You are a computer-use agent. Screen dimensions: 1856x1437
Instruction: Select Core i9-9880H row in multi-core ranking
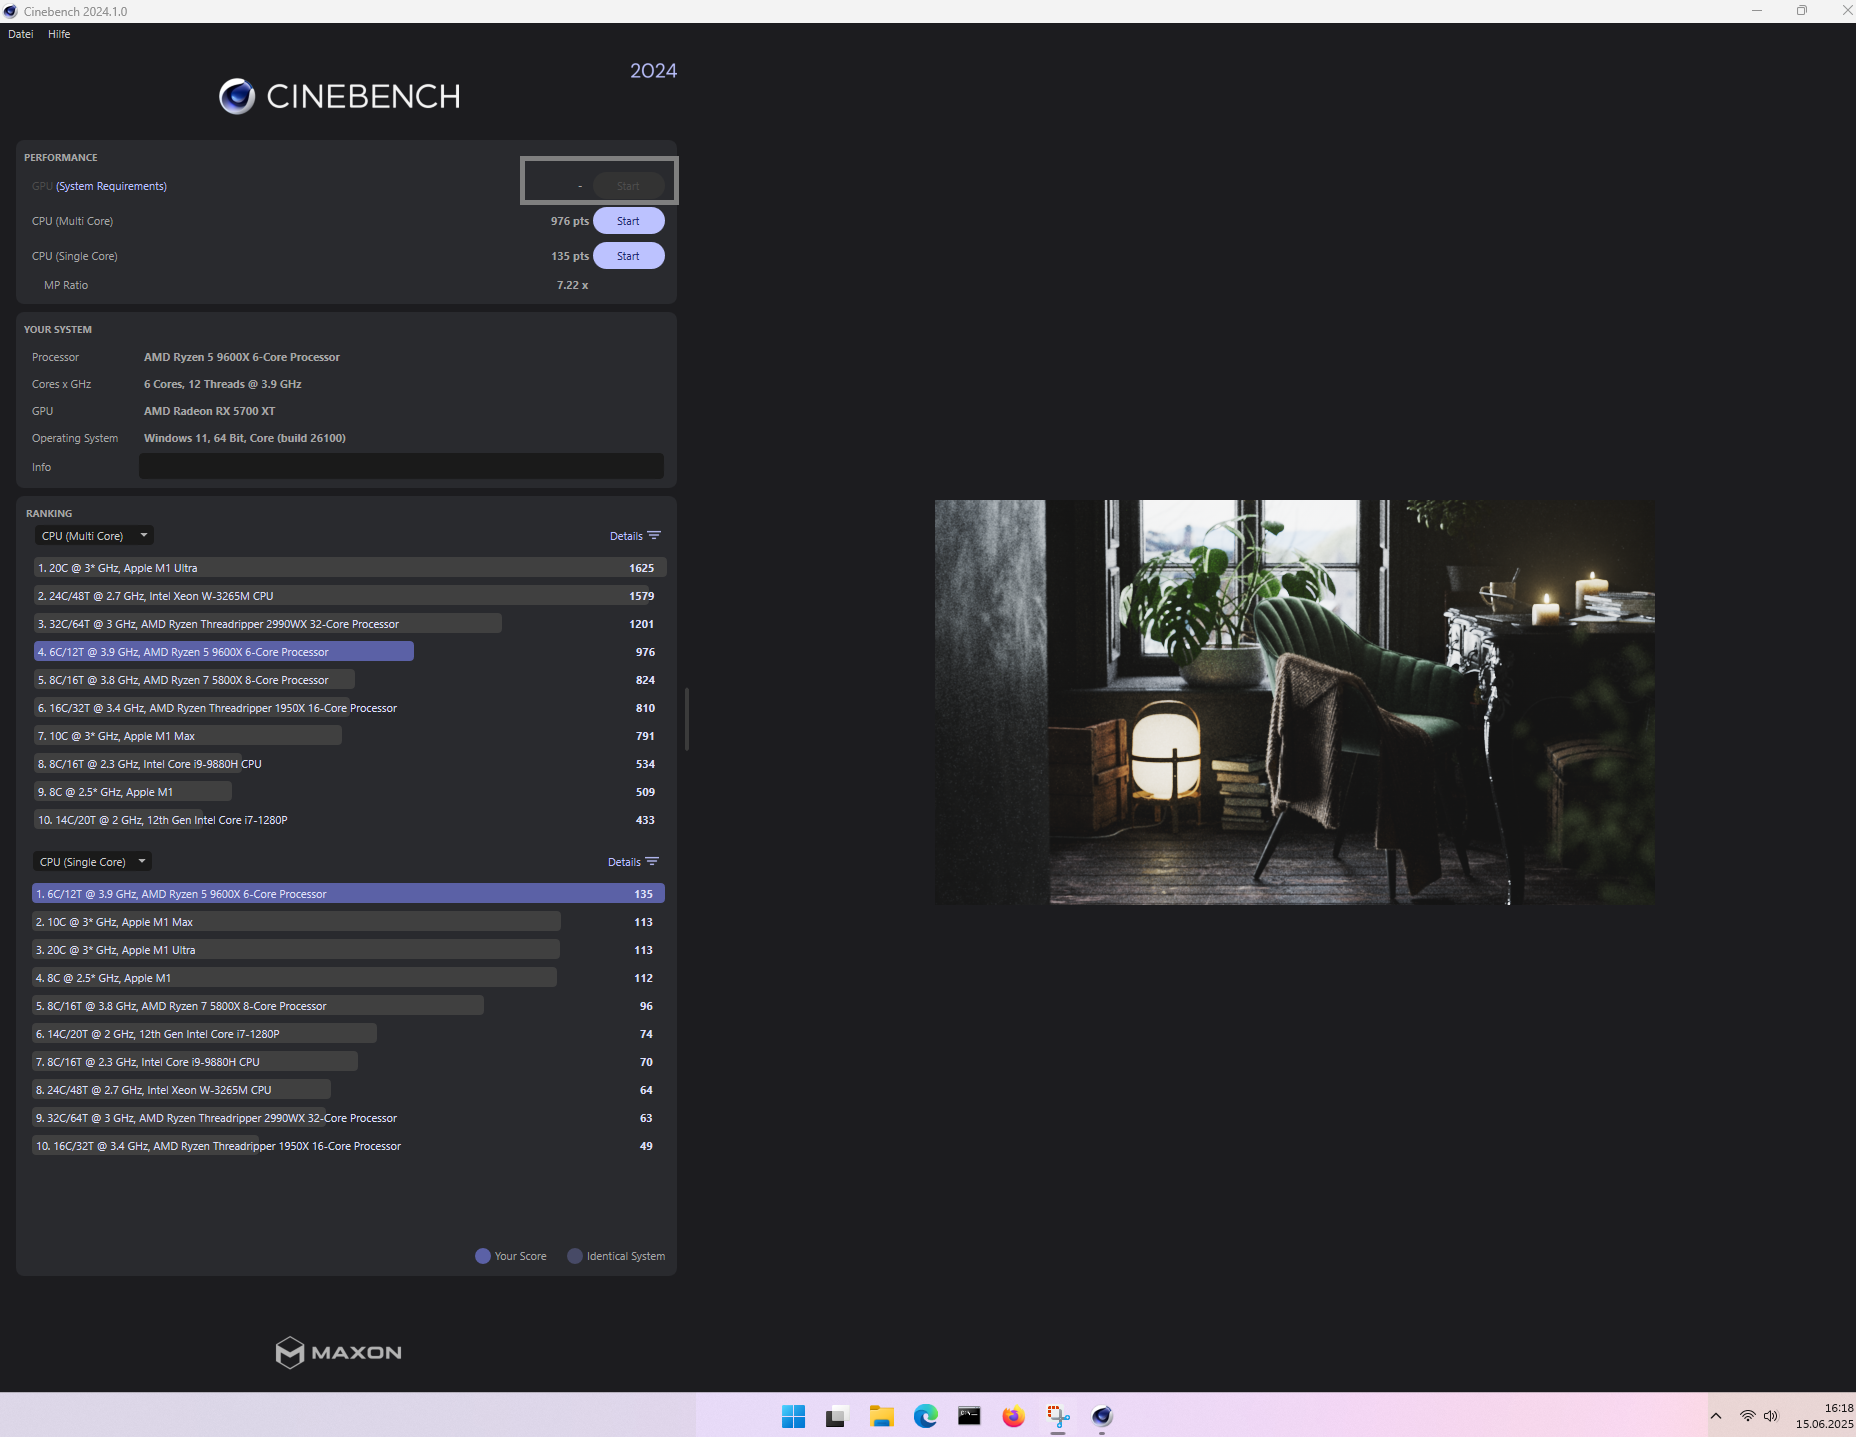pyautogui.click(x=350, y=764)
